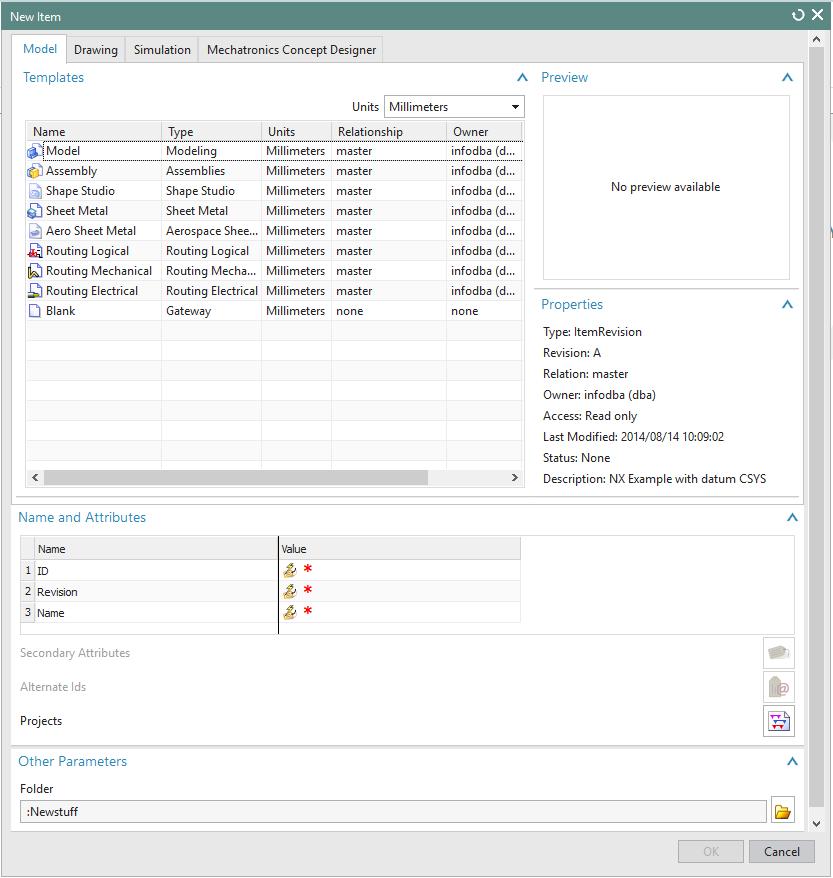Open the Projects assignment icon button
833x878 pixels.
[779, 721]
